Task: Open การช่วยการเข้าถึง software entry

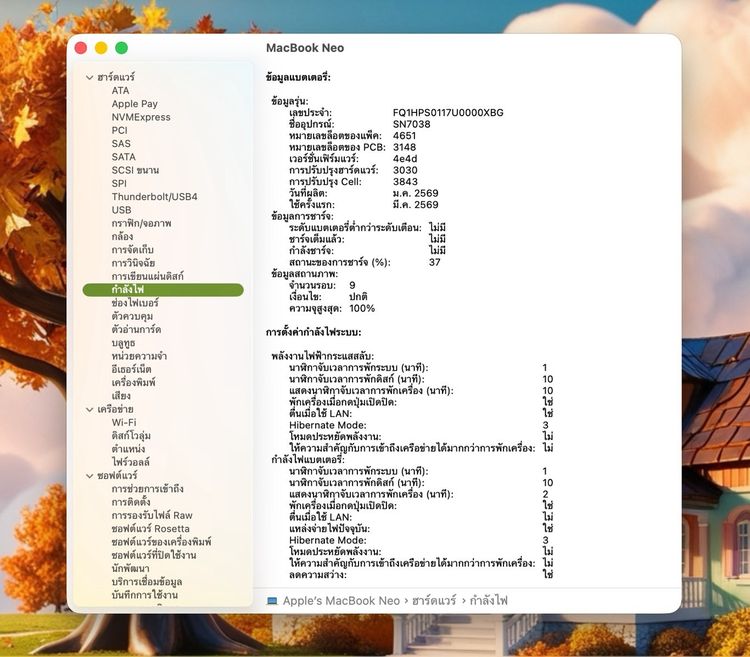Action: coord(147,489)
